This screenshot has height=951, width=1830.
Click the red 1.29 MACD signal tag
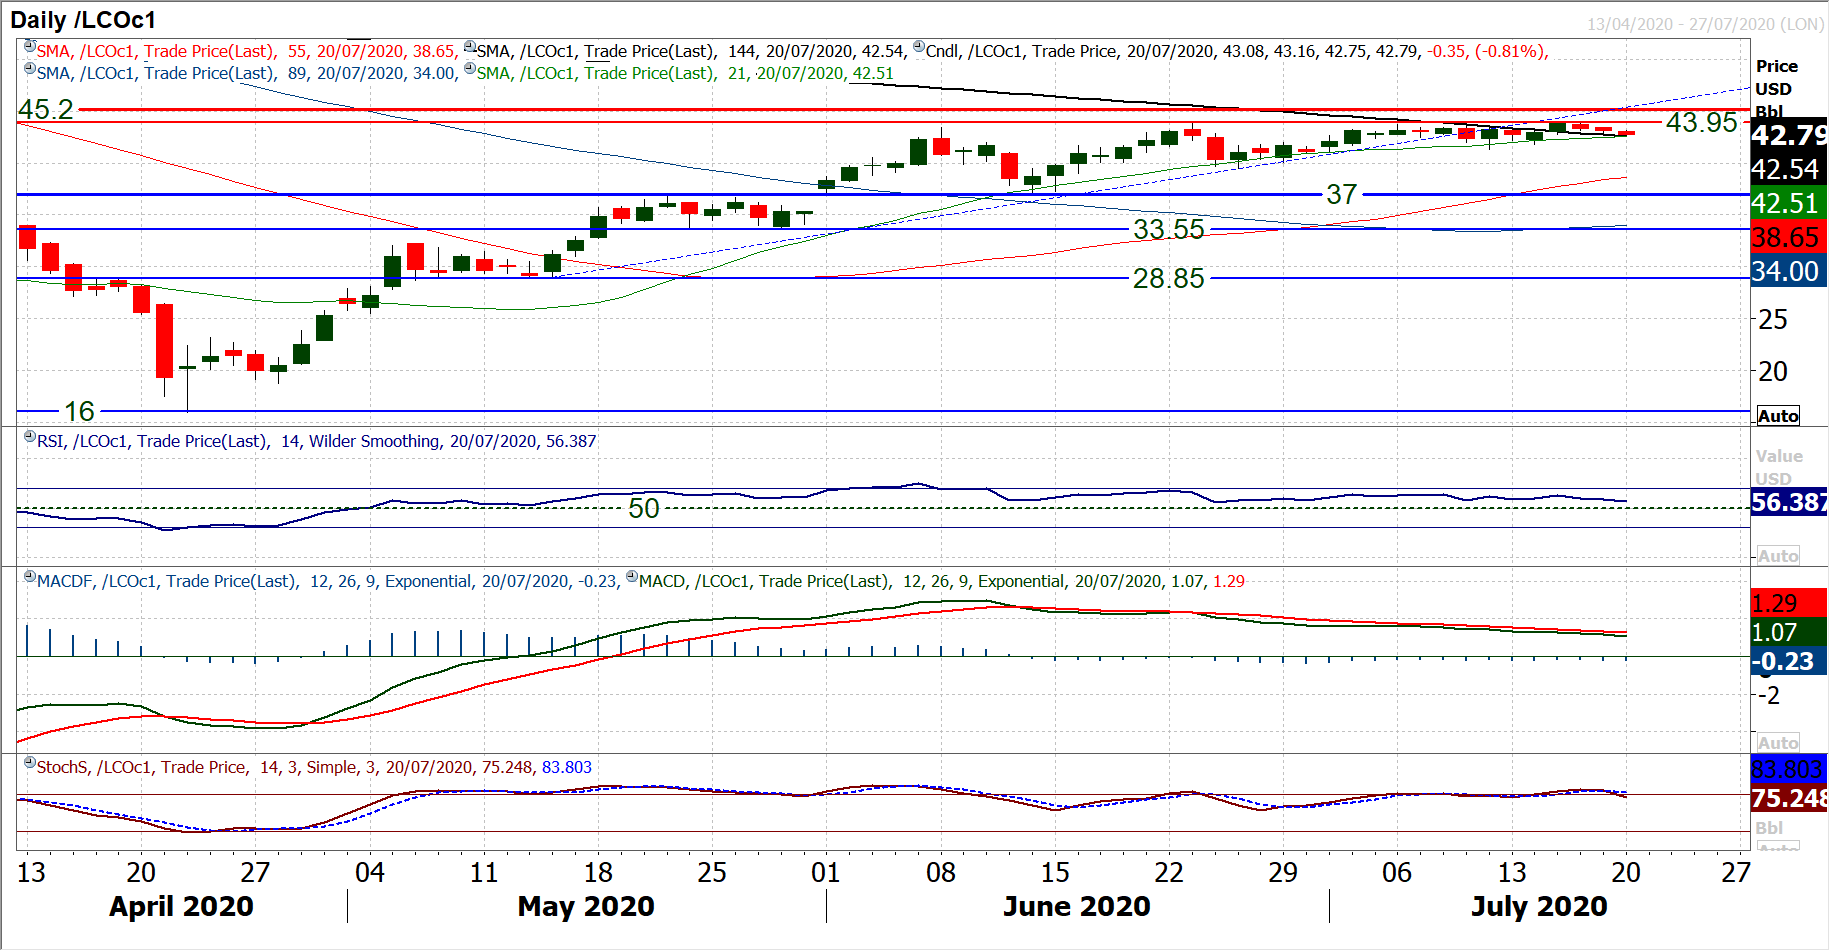1789,603
